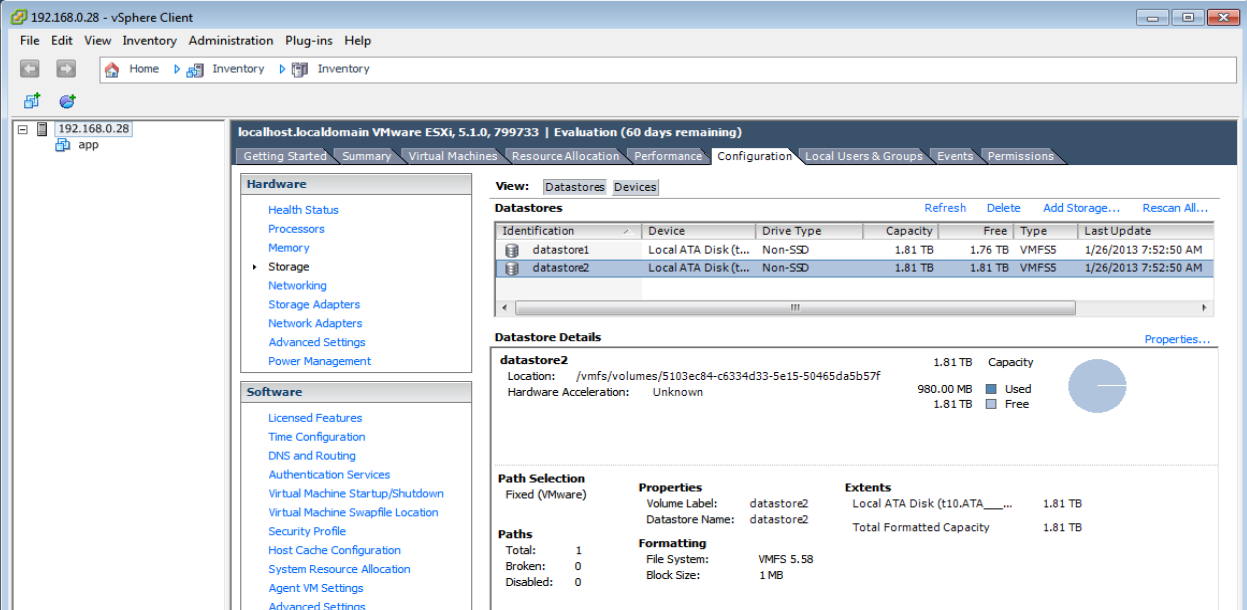Open Security Profile link
Screen dimensions: 1247x610
(307, 532)
